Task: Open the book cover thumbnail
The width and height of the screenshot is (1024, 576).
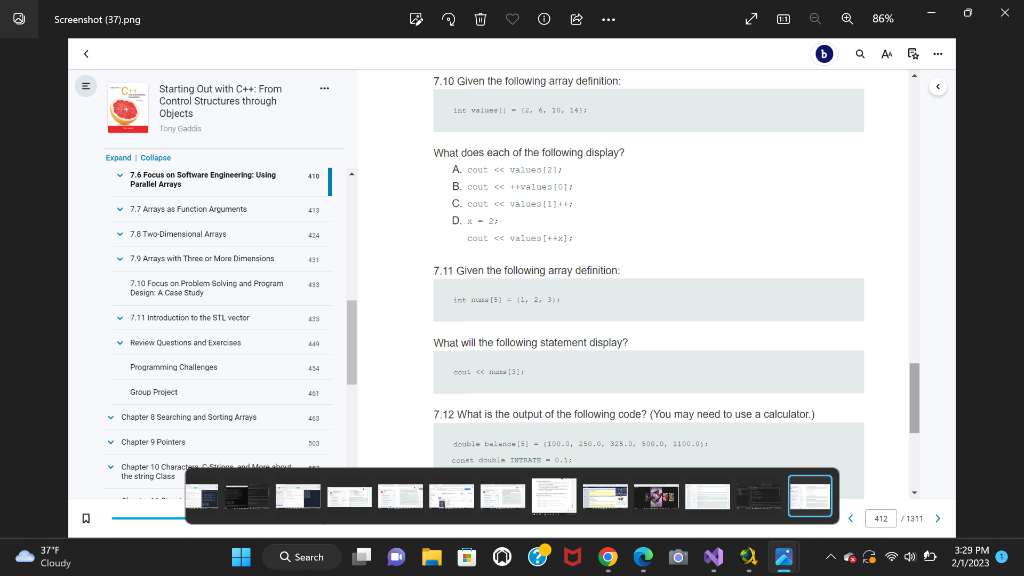Action: click(x=127, y=108)
